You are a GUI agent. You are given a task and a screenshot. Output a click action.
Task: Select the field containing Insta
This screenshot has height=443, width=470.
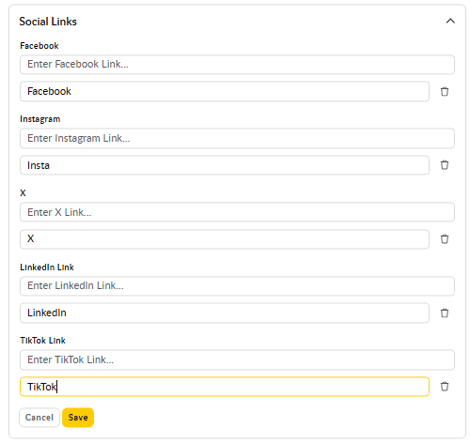coord(224,165)
